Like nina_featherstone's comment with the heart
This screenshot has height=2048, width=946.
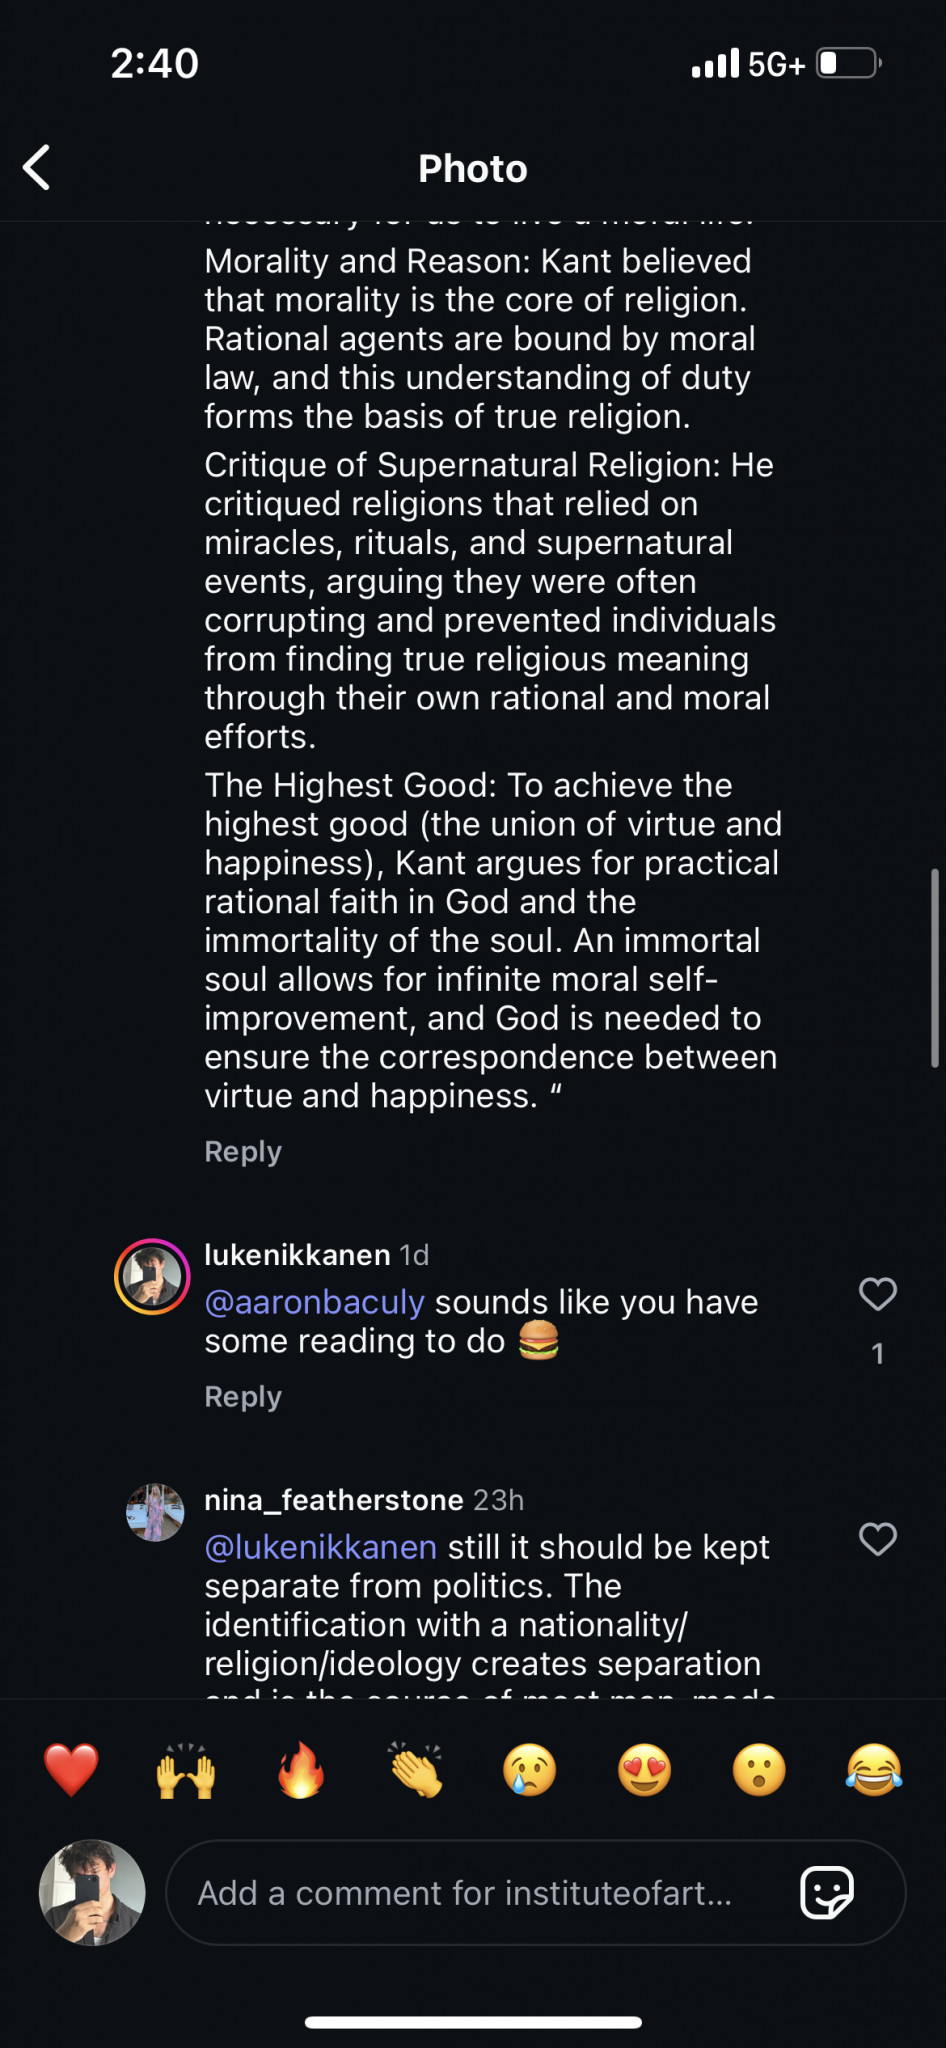point(877,1539)
